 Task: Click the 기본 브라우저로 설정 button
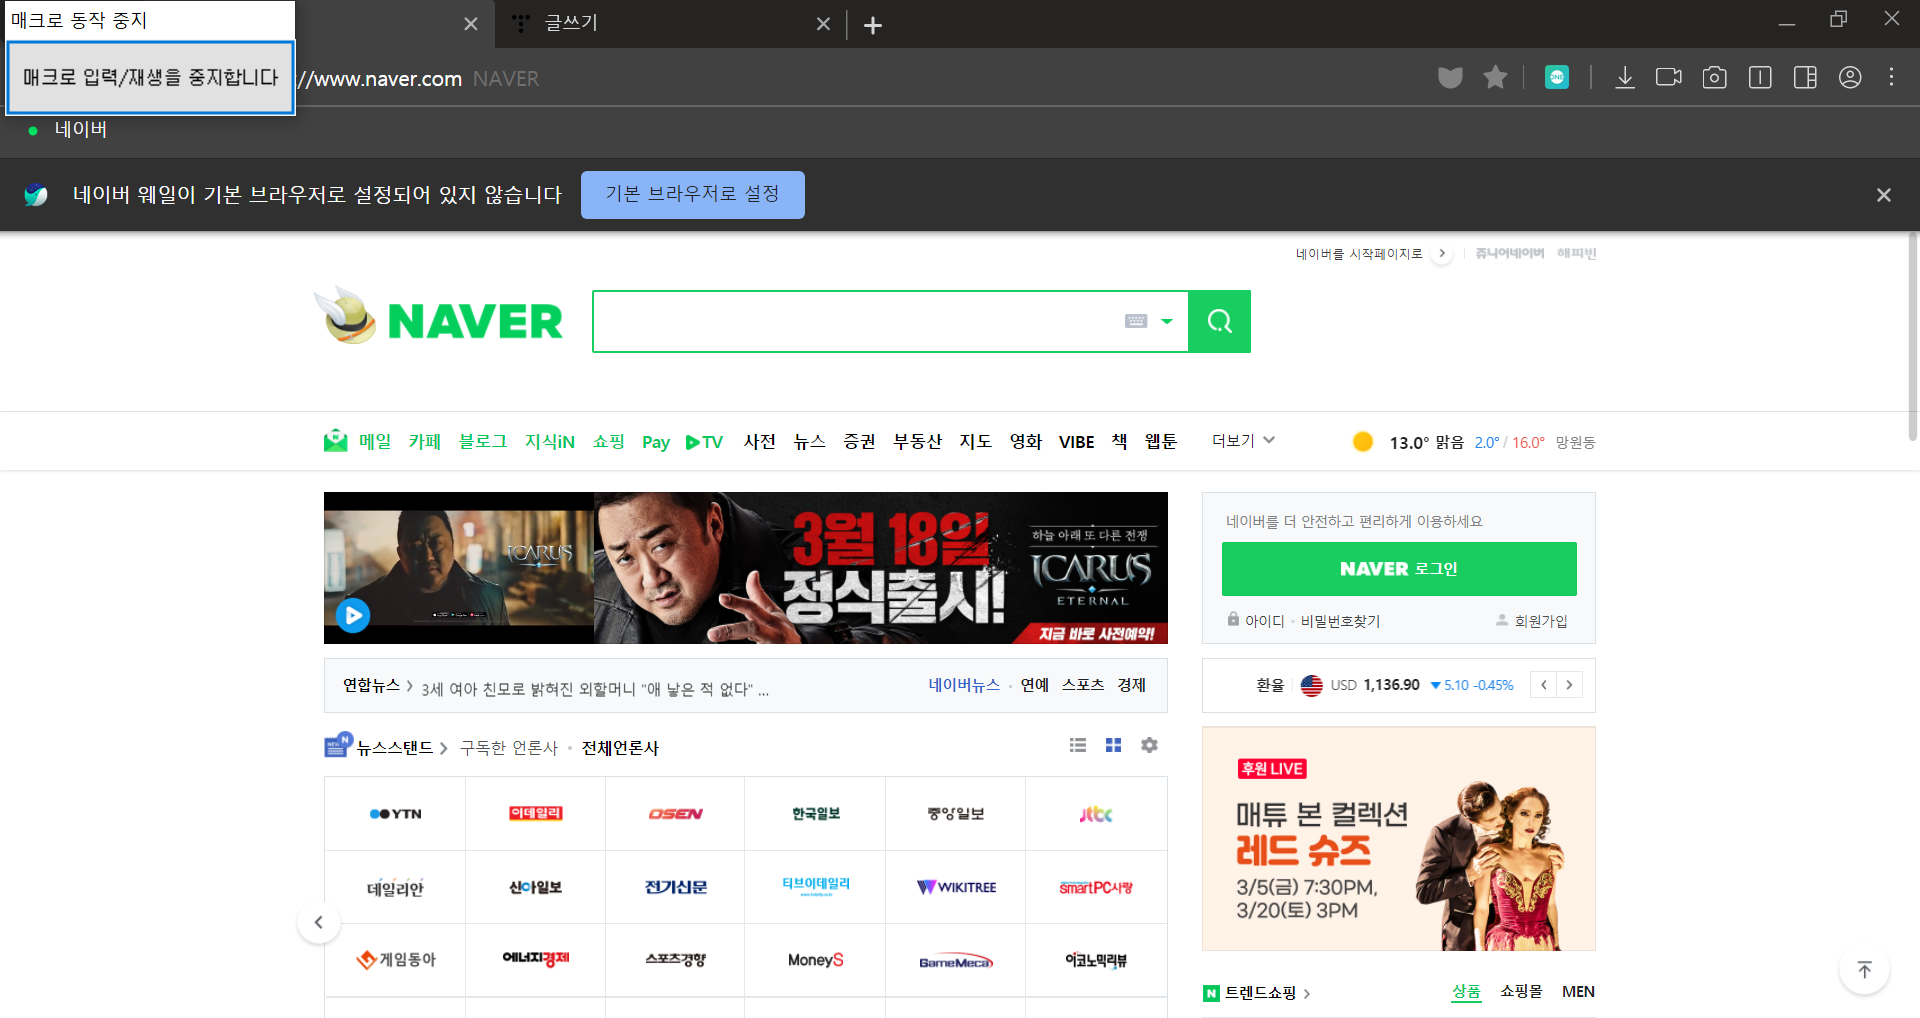(692, 194)
